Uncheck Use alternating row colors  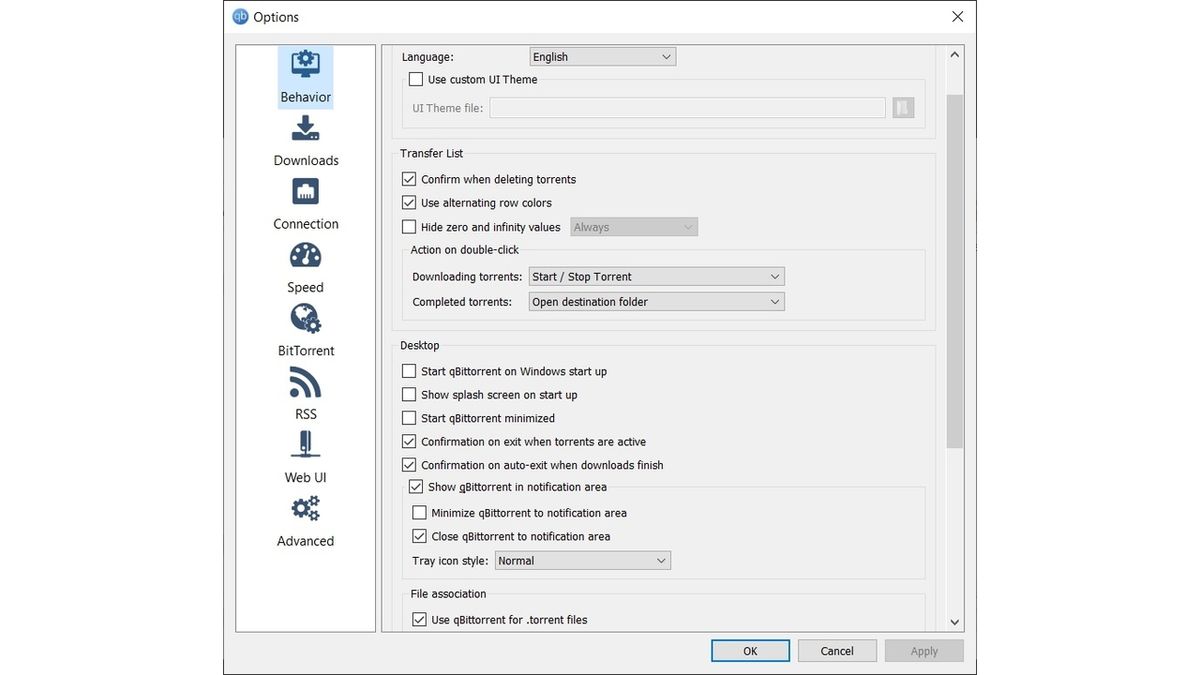[x=408, y=201]
